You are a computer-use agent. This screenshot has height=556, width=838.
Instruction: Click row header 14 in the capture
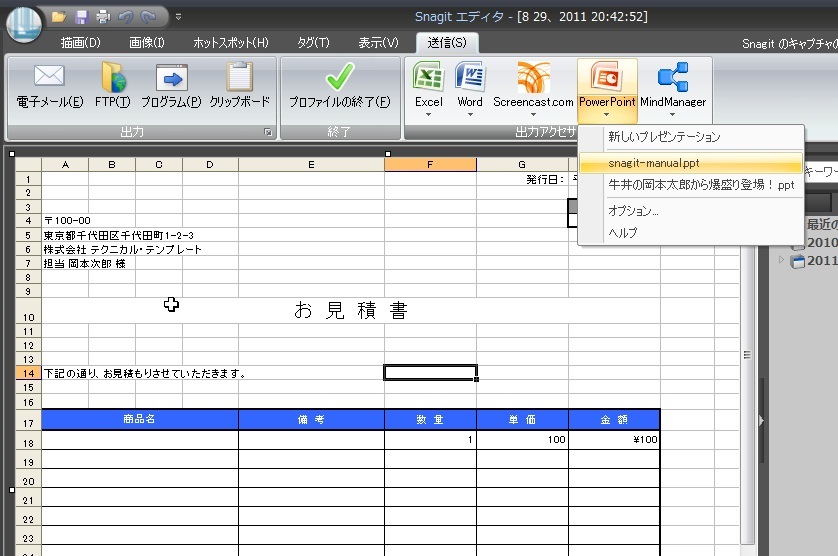pyautogui.click(x=28, y=374)
